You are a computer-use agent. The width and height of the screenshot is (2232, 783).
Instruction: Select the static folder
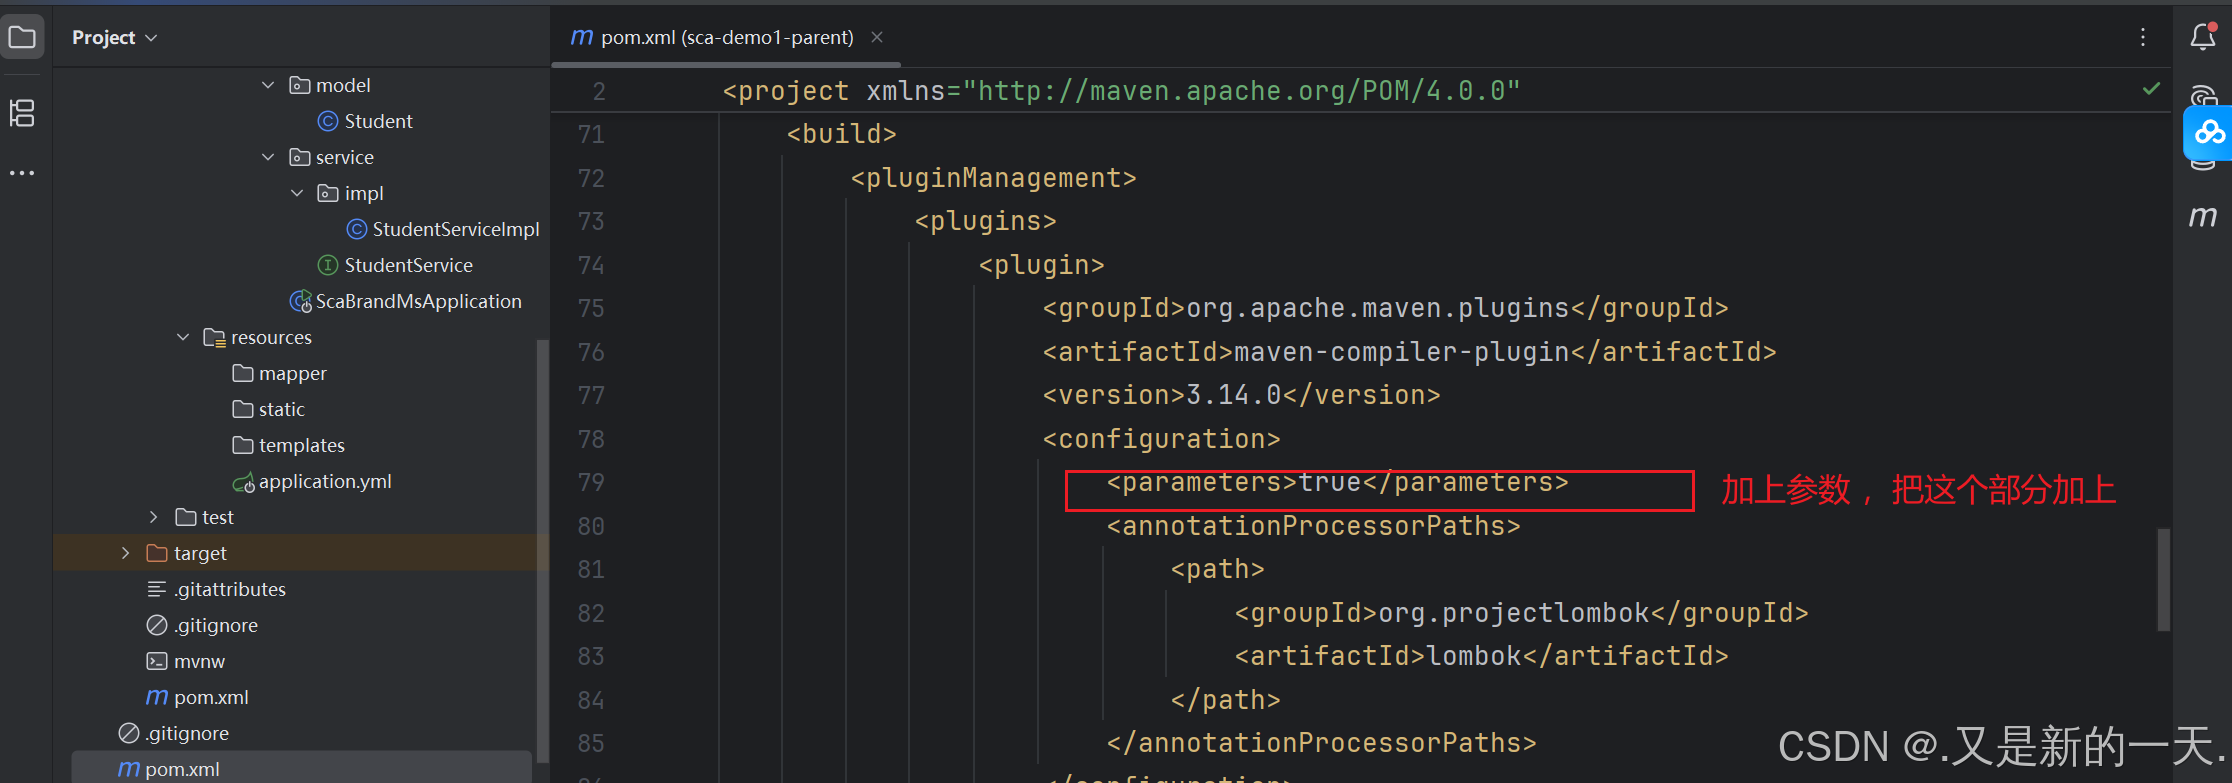281,409
